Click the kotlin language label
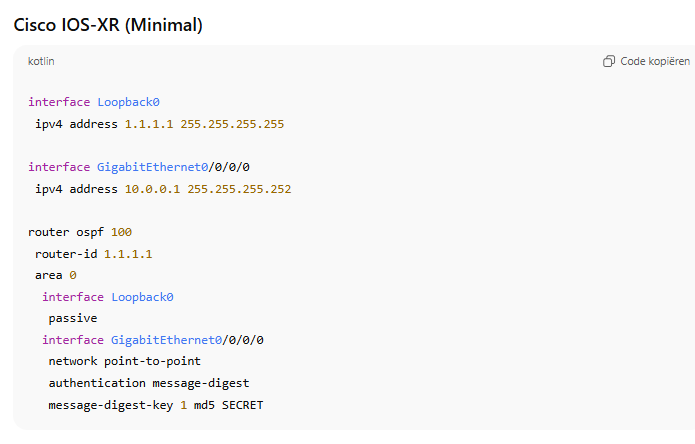Viewport: 695px width, 444px height. tap(41, 62)
